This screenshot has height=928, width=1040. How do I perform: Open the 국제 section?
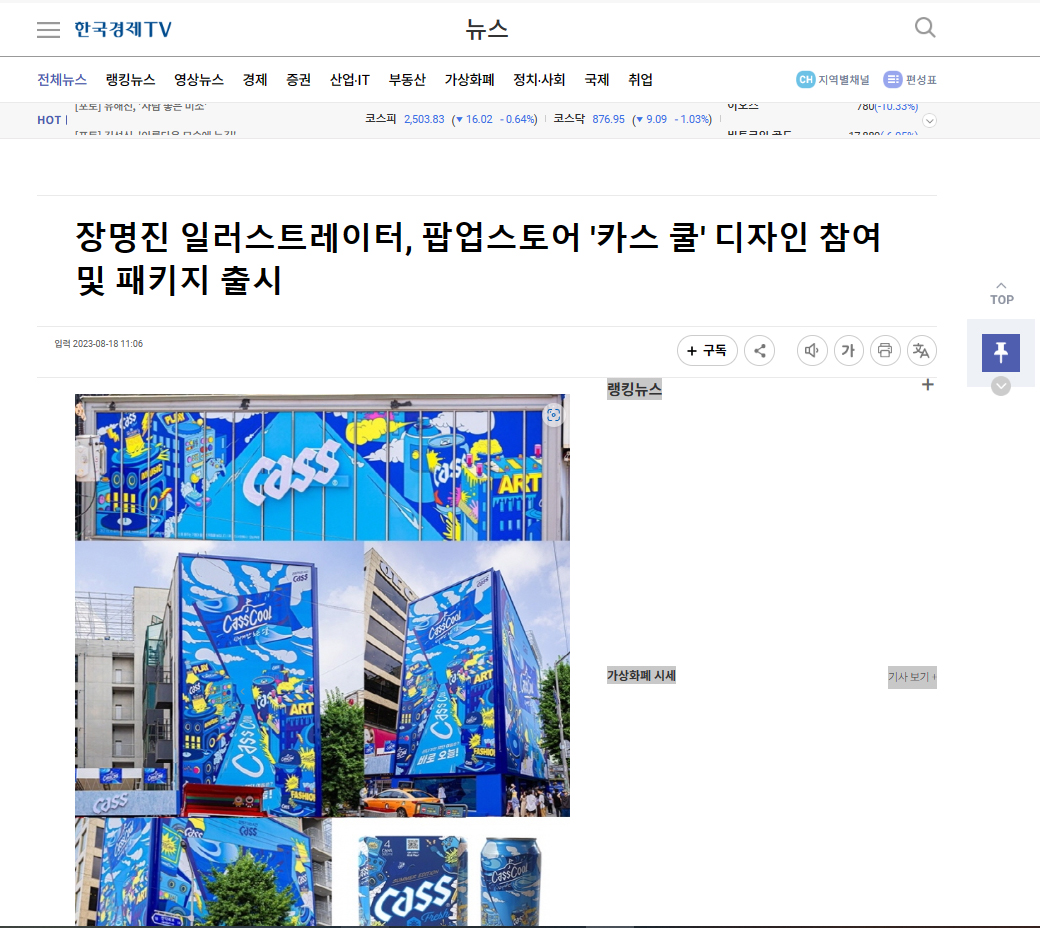click(596, 80)
